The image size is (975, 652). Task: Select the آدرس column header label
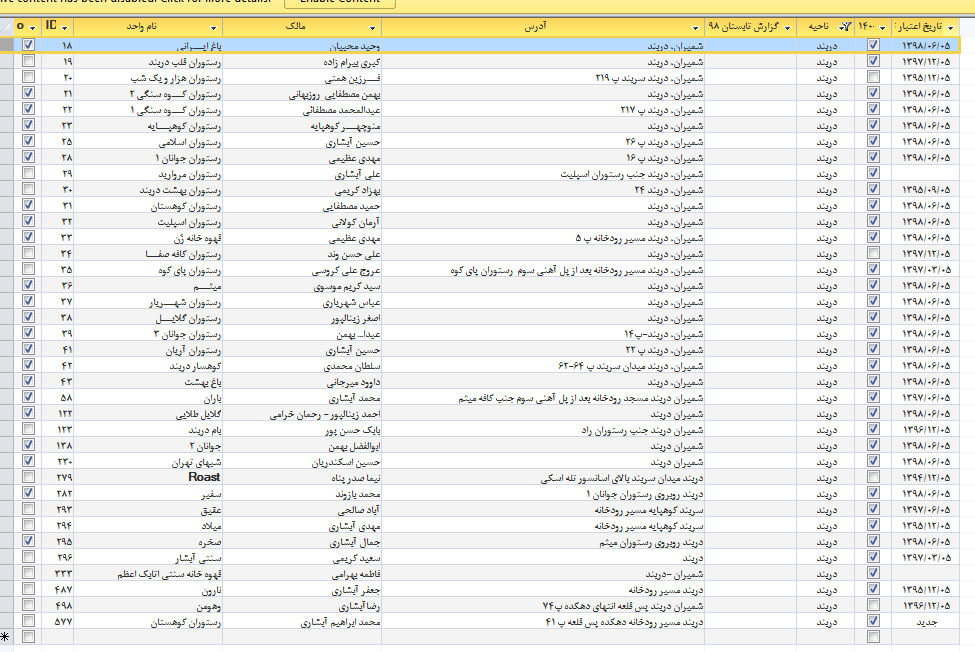click(535, 27)
